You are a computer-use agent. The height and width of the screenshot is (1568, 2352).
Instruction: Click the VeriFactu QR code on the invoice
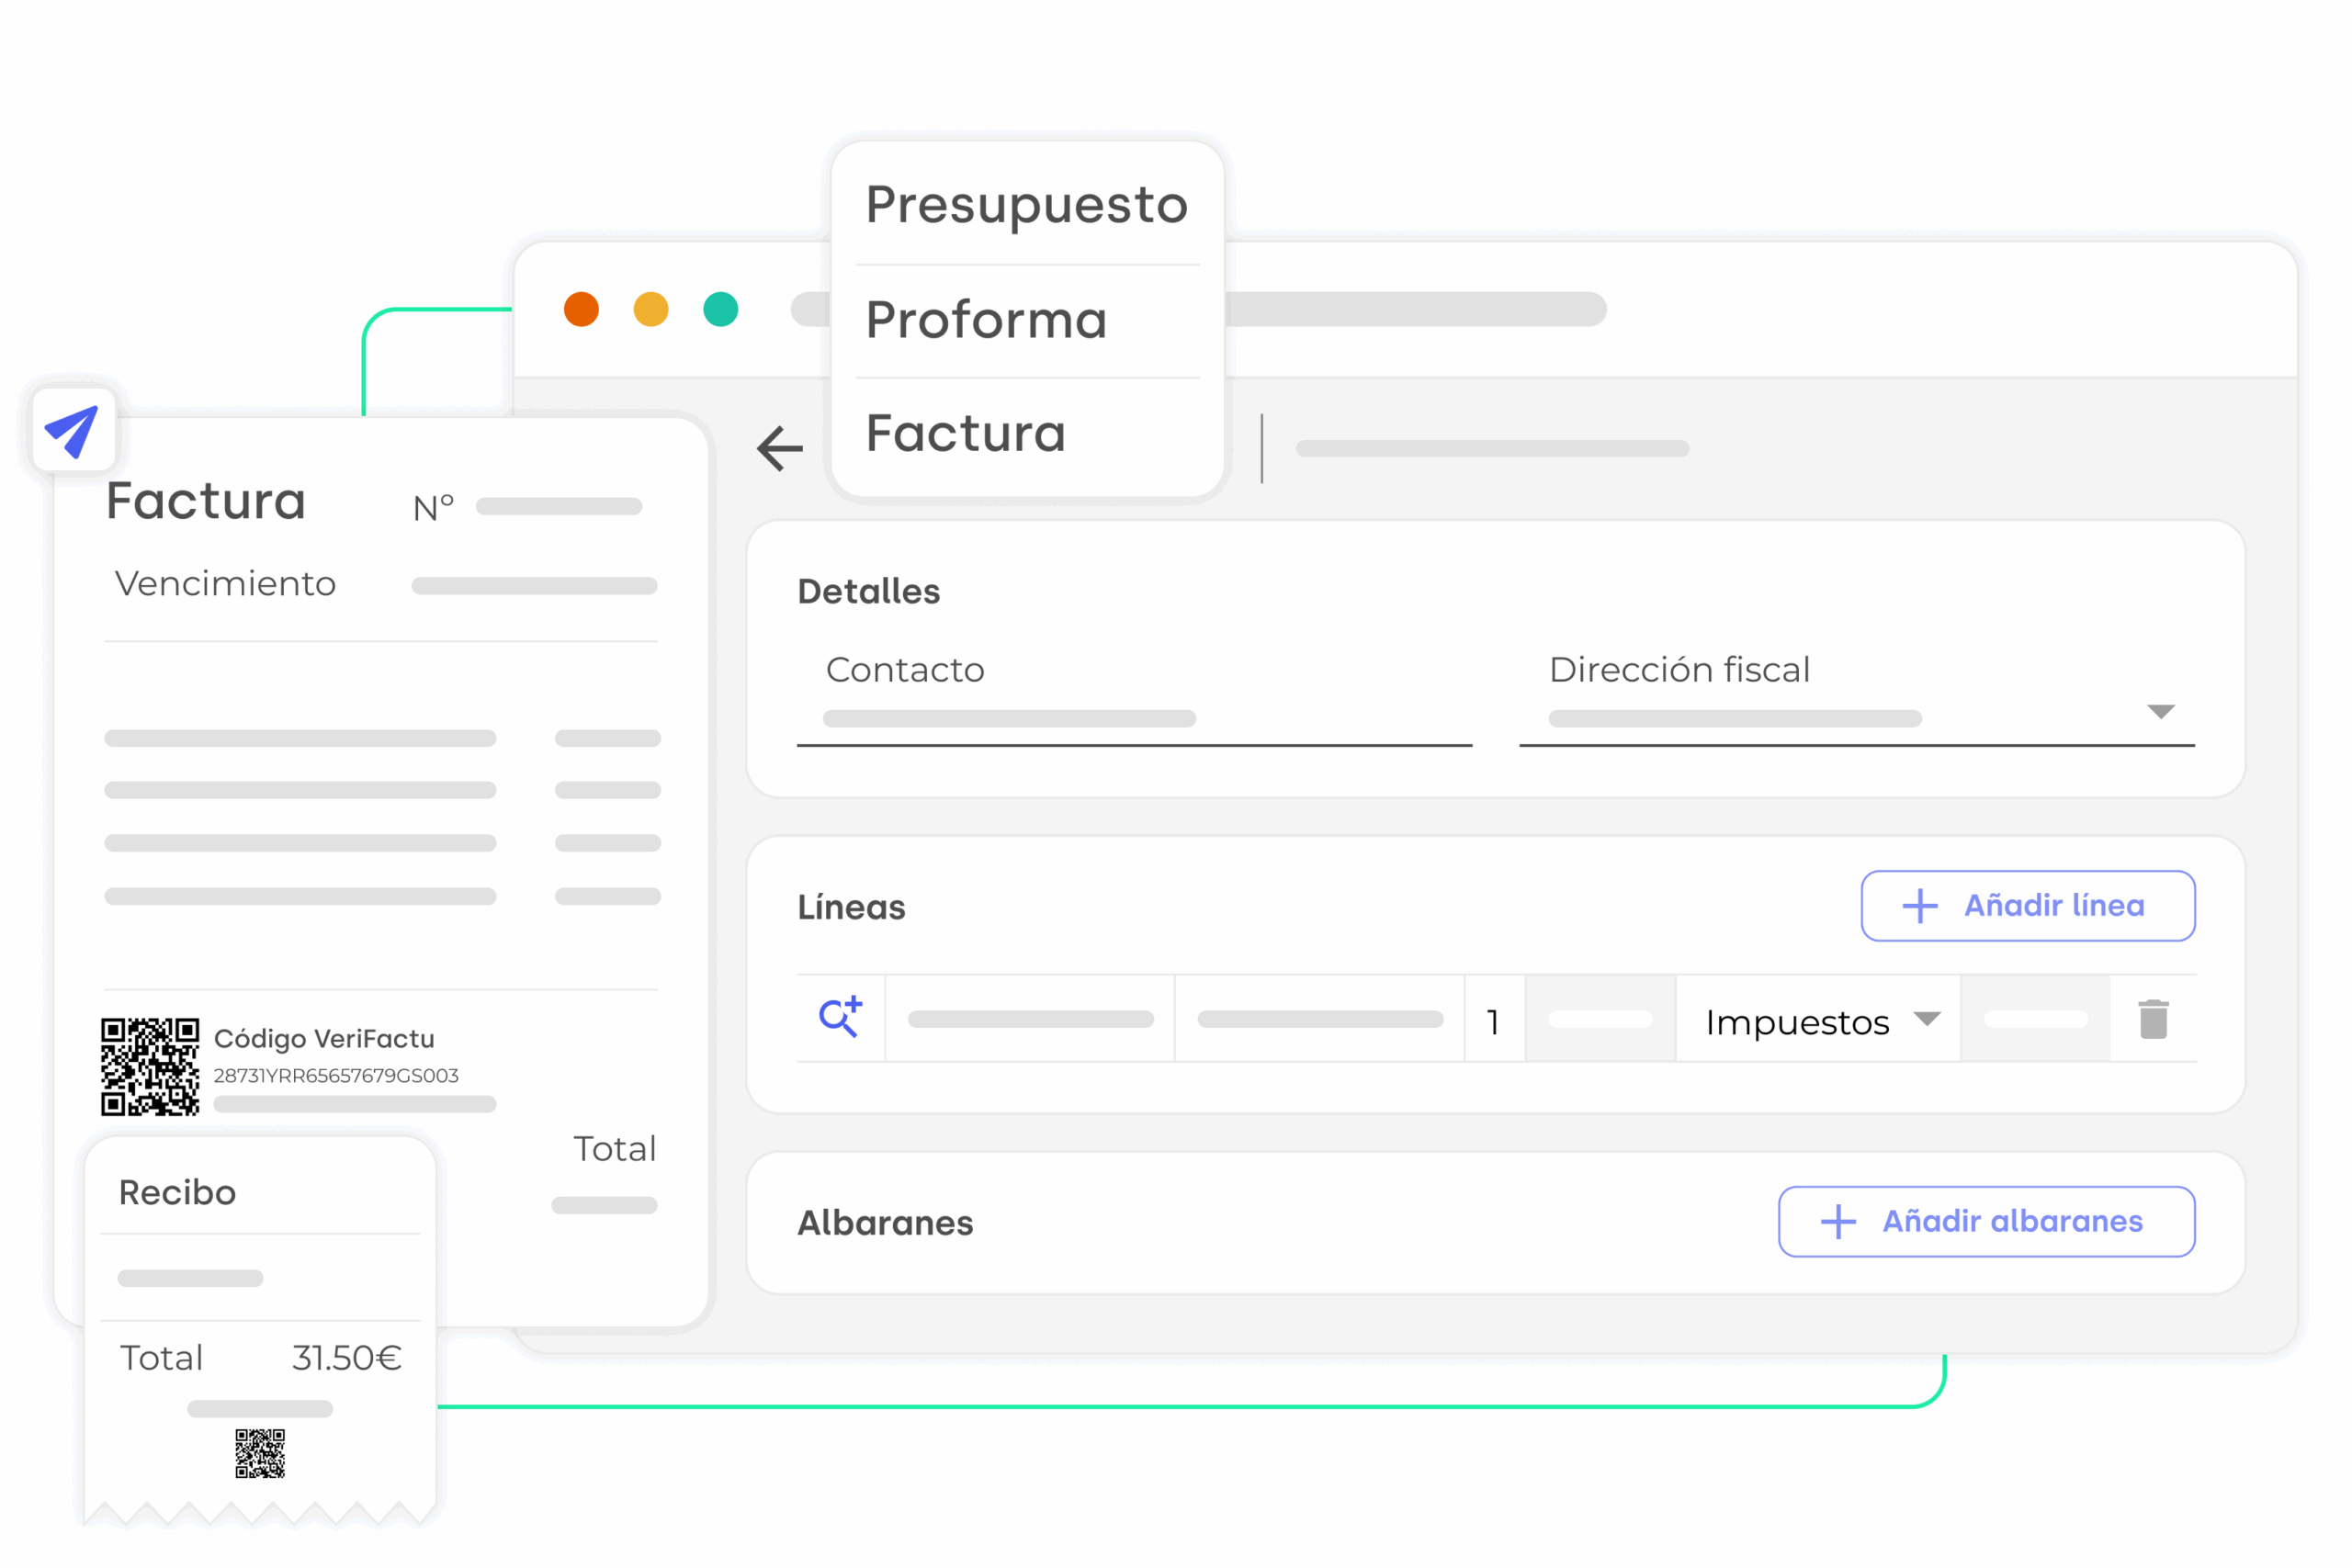[x=150, y=1066]
